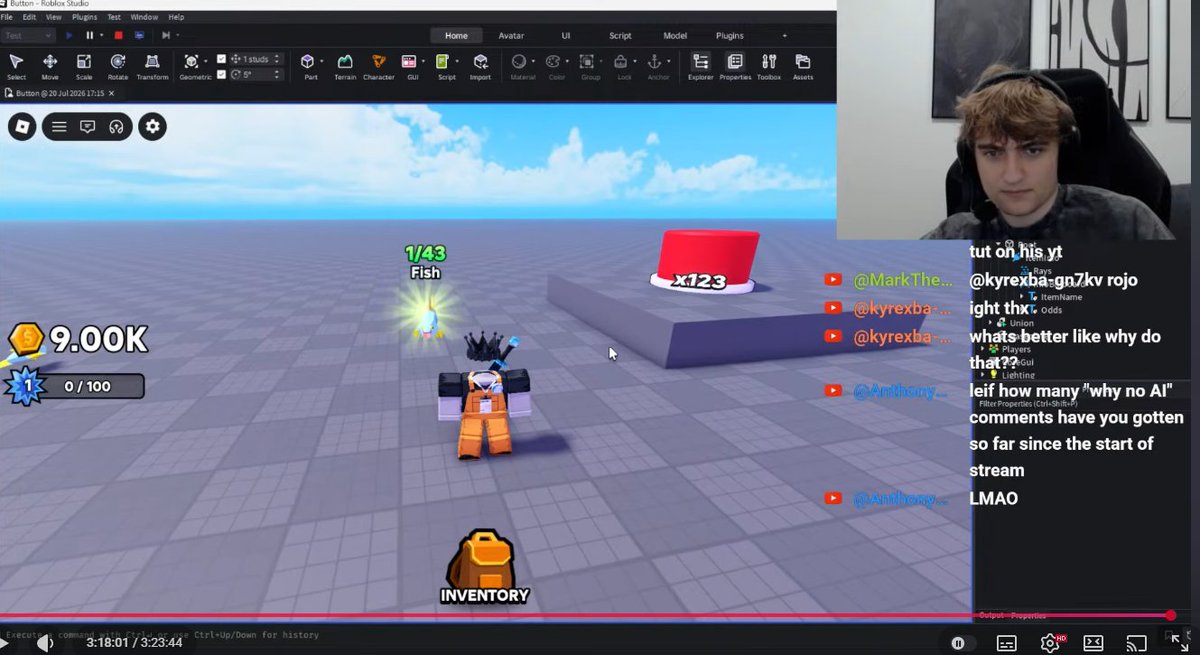Click the YouTube volume speaker icon
This screenshot has height=655, width=1200.
click(45, 644)
